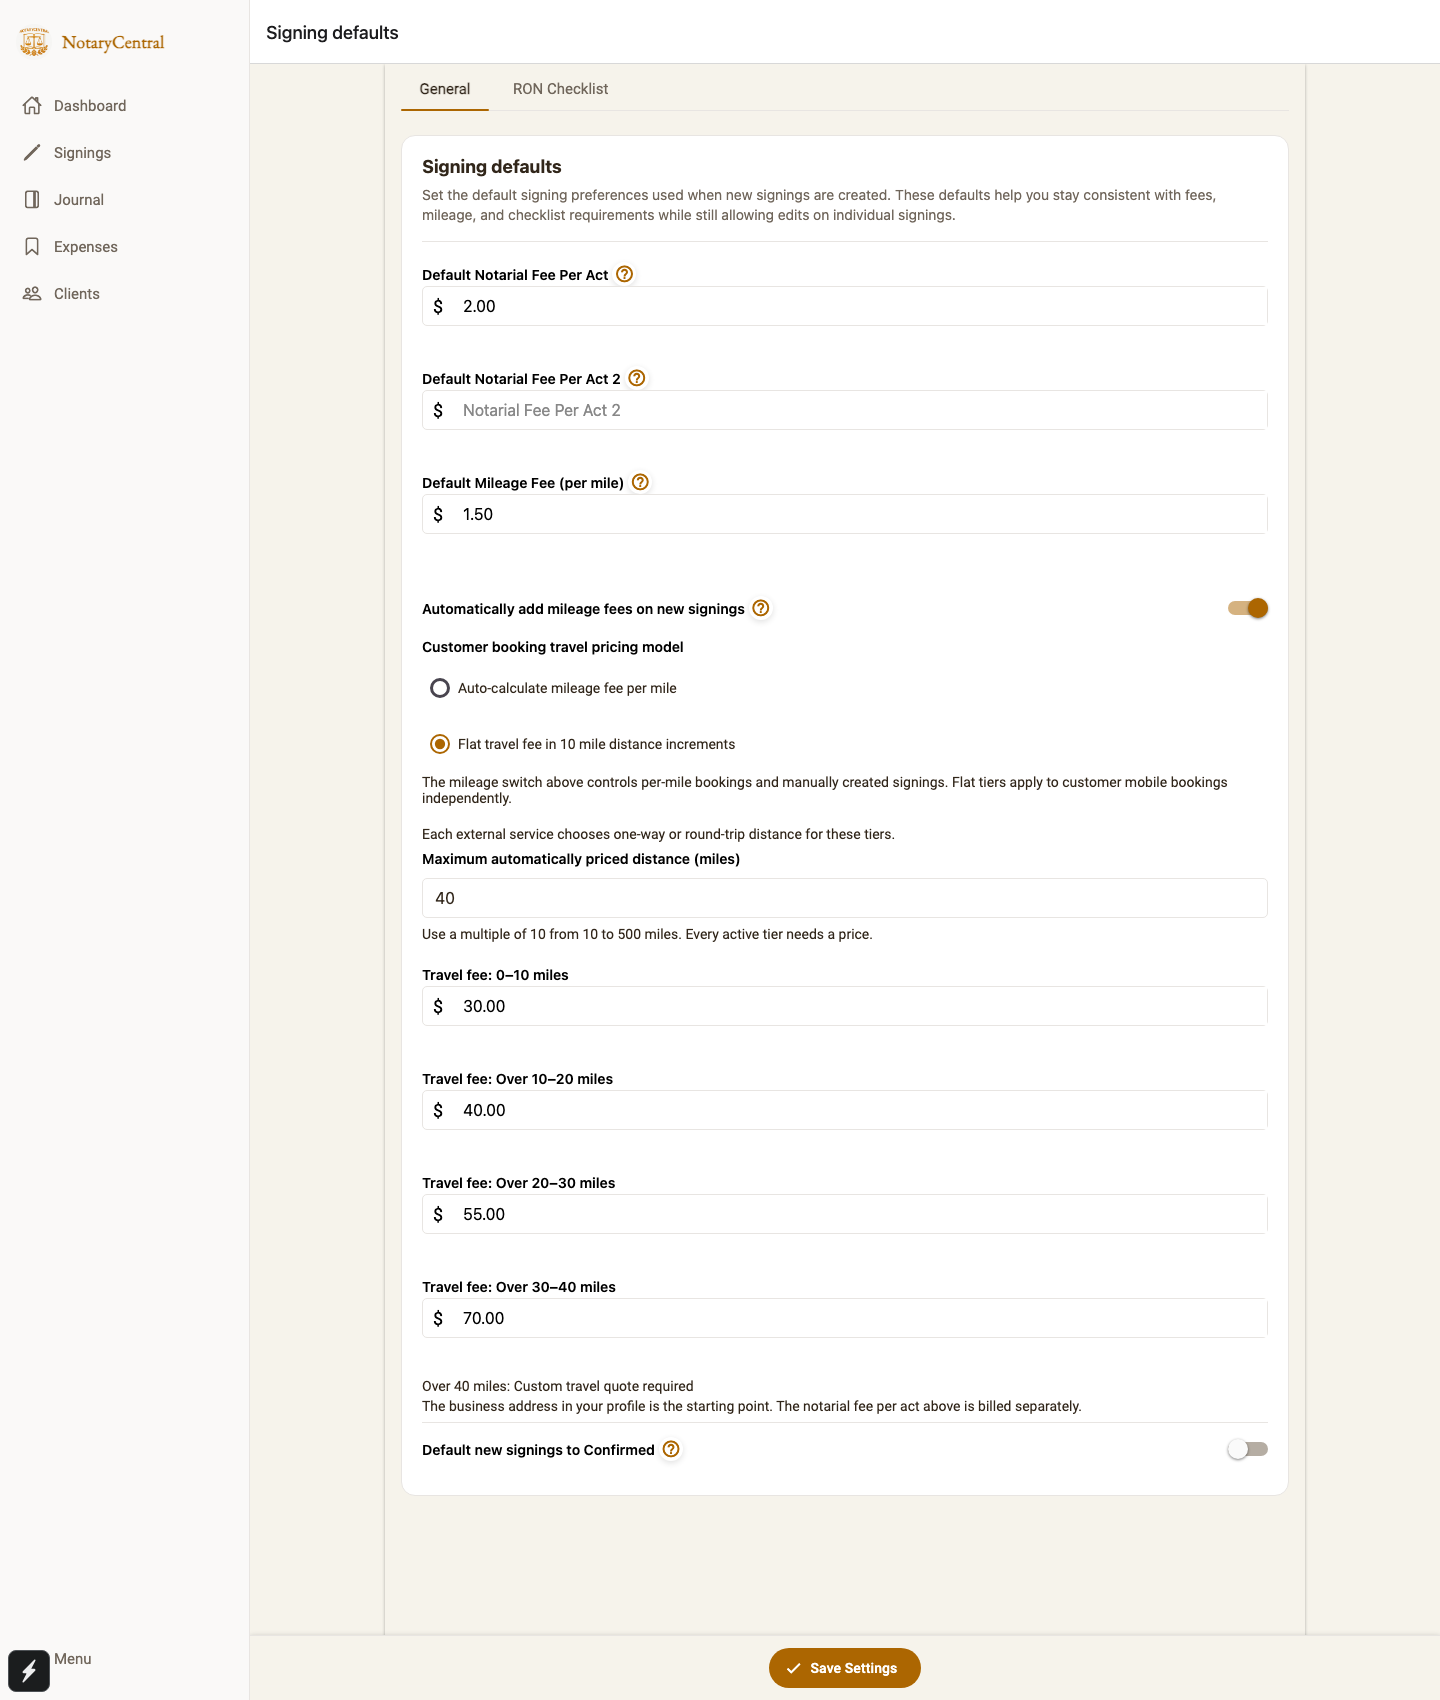Click the Clients people icon
Screen dimensions: 1440x1700
pos(32,293)
